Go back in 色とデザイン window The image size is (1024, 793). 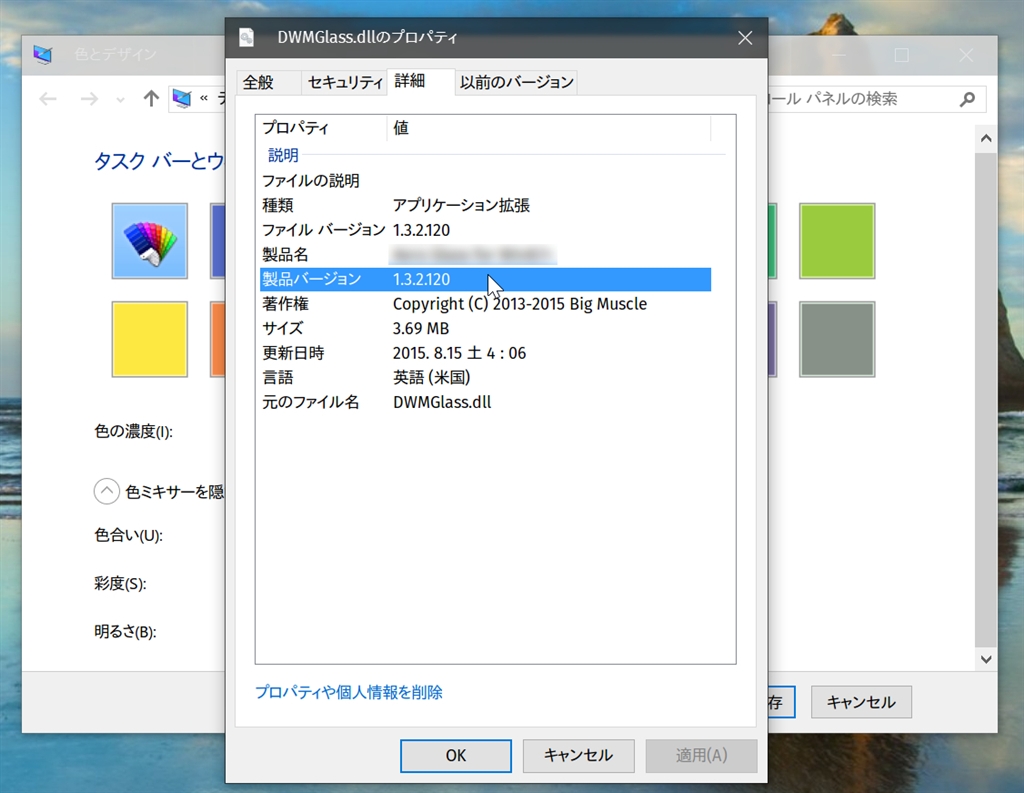coord(48,99)
